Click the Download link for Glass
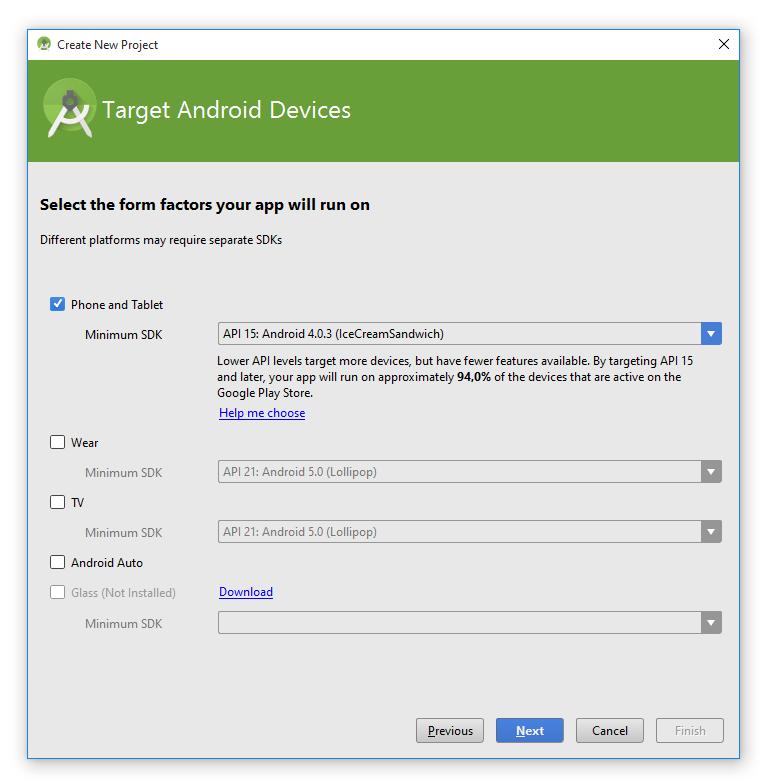 tap(246, 592)
